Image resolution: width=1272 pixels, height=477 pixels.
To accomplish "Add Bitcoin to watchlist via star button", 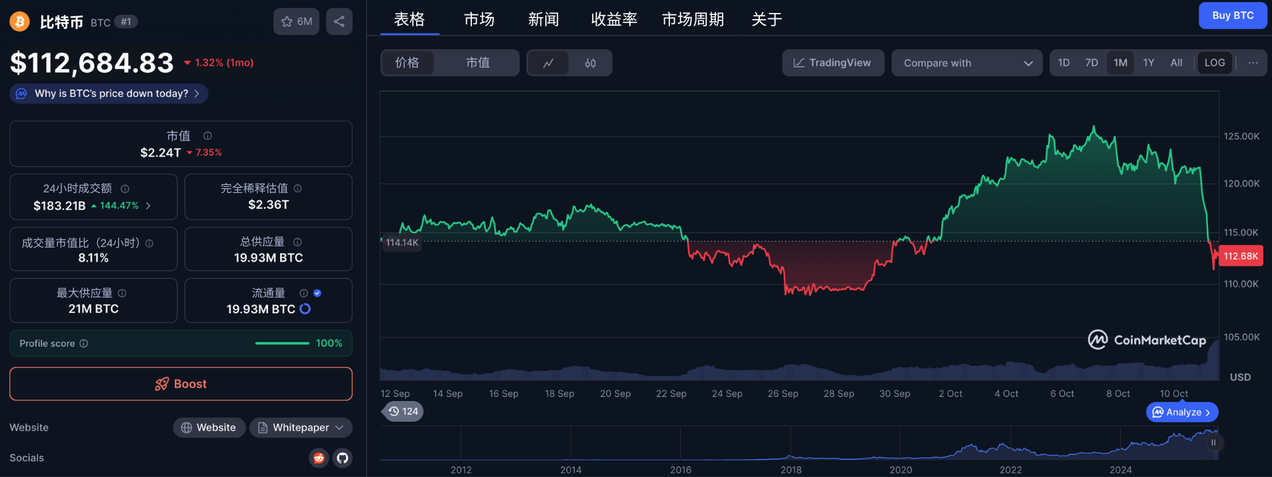I will (x=296, y=21).
